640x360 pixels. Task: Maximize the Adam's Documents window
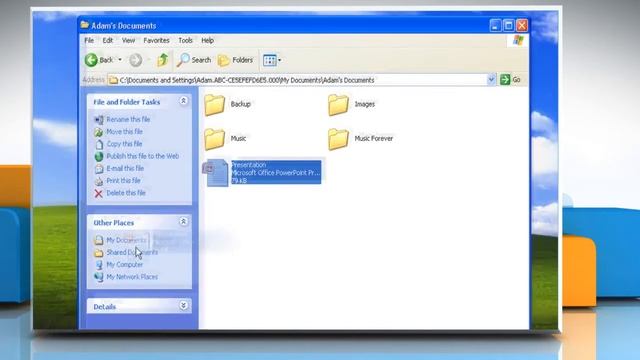click(509, 25)
